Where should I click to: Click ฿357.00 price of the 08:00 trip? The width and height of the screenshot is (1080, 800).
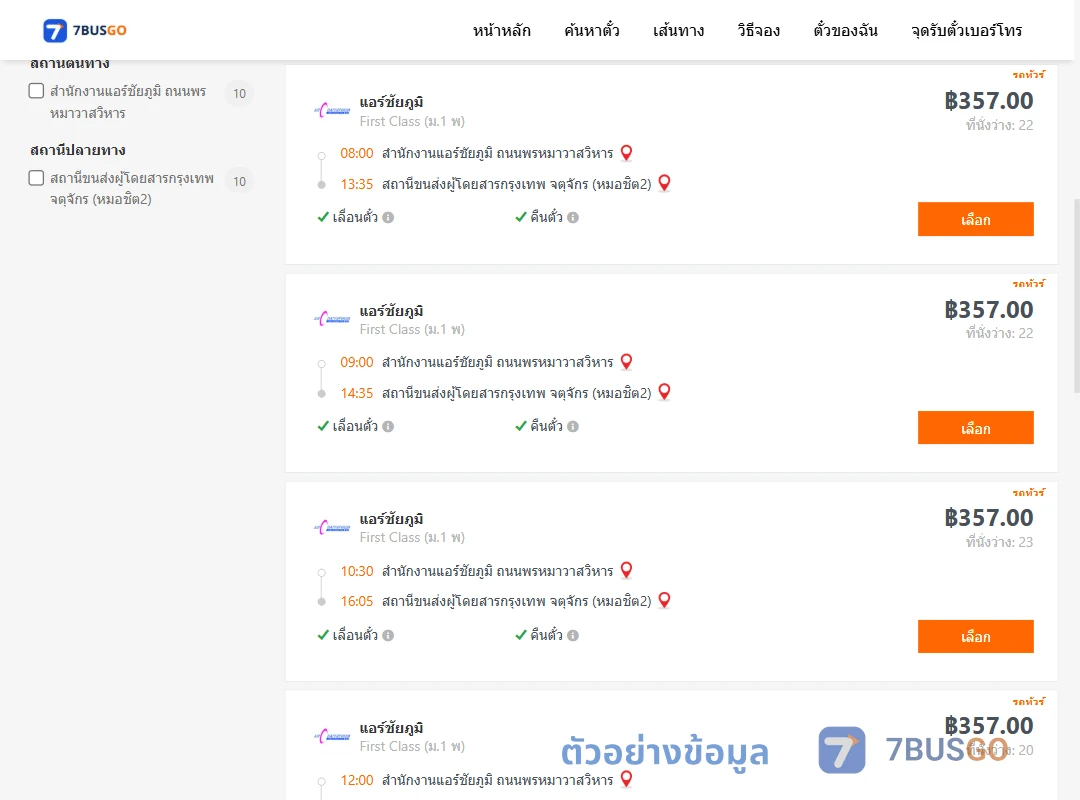989,101
